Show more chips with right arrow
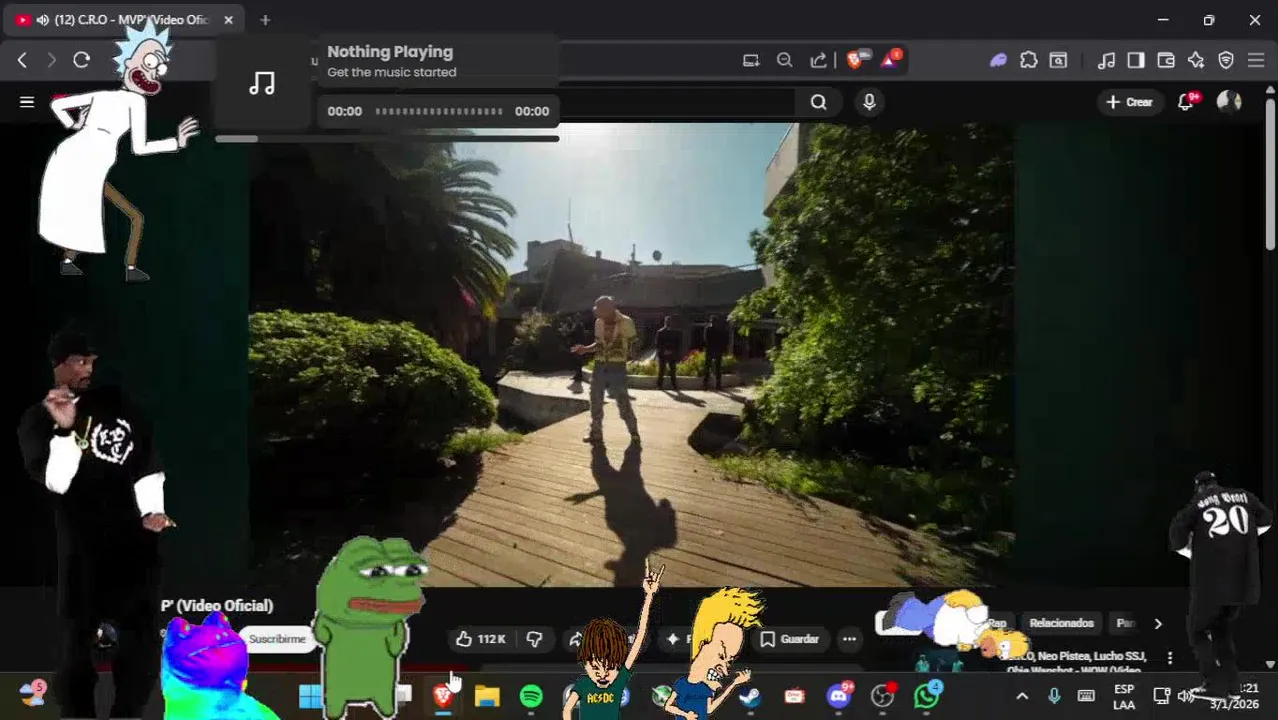 [1158, 623]
